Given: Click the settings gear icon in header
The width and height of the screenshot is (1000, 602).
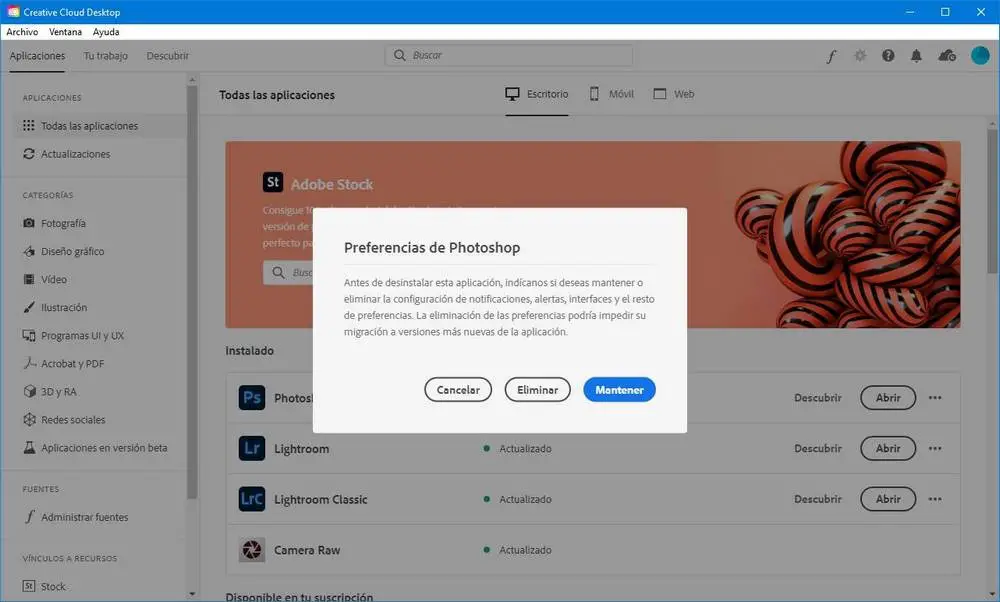Looking at the screenshot, I should click(860, 56).
